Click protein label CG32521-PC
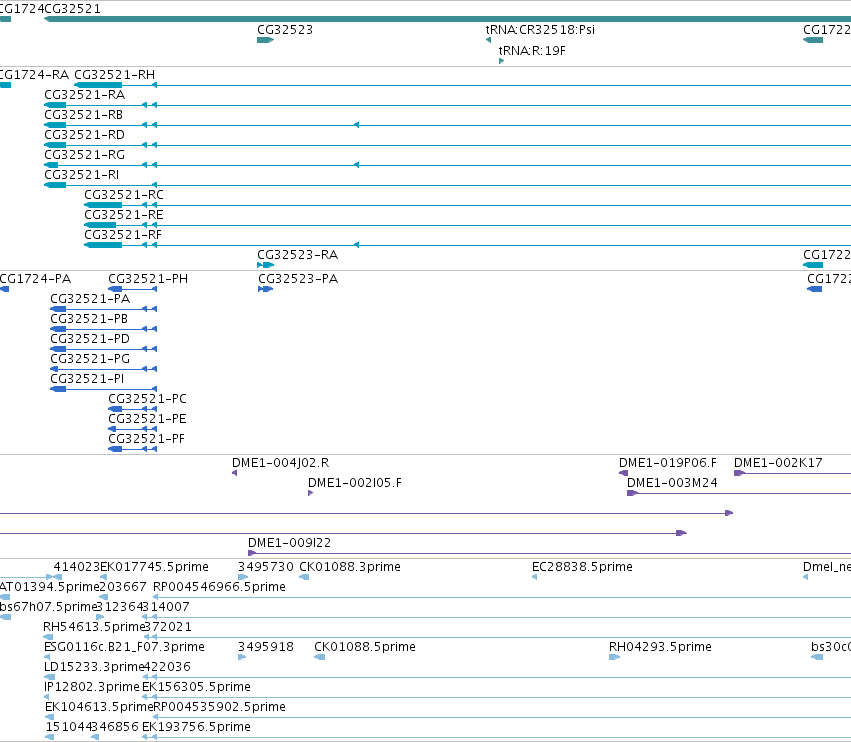 (x=148, y=399)
